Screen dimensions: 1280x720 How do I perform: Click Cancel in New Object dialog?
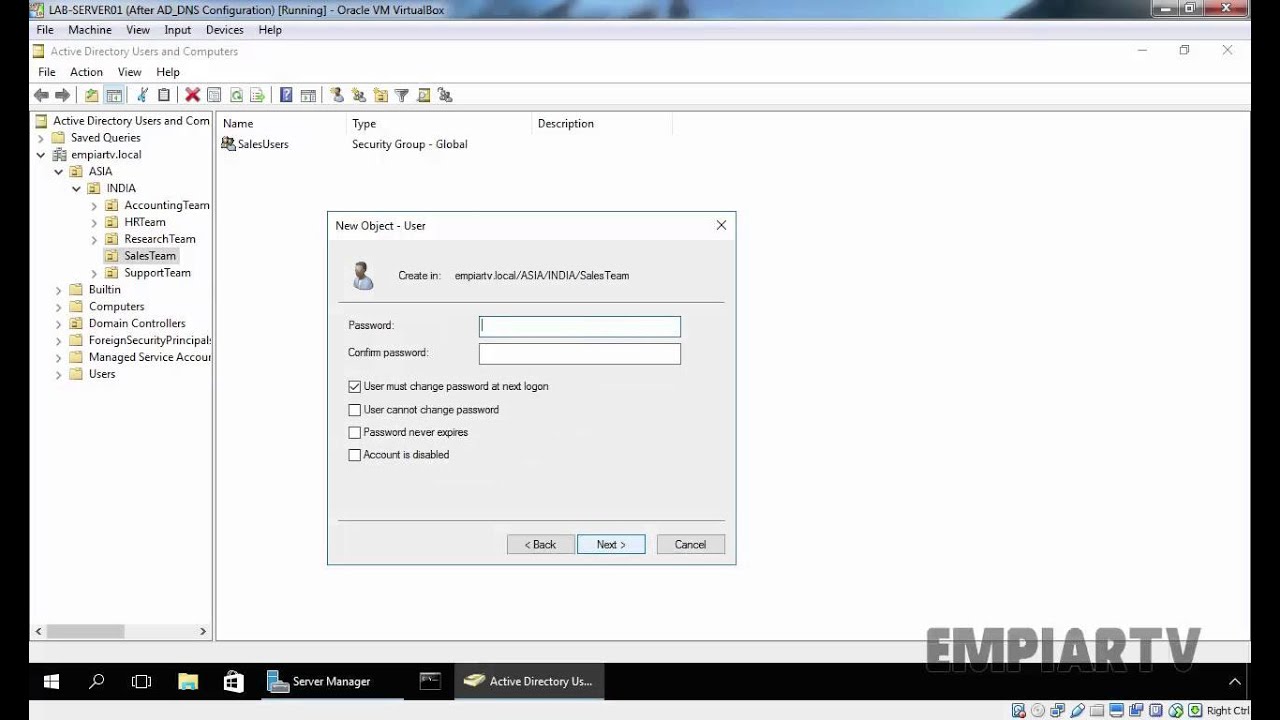(x=690, y=545)
